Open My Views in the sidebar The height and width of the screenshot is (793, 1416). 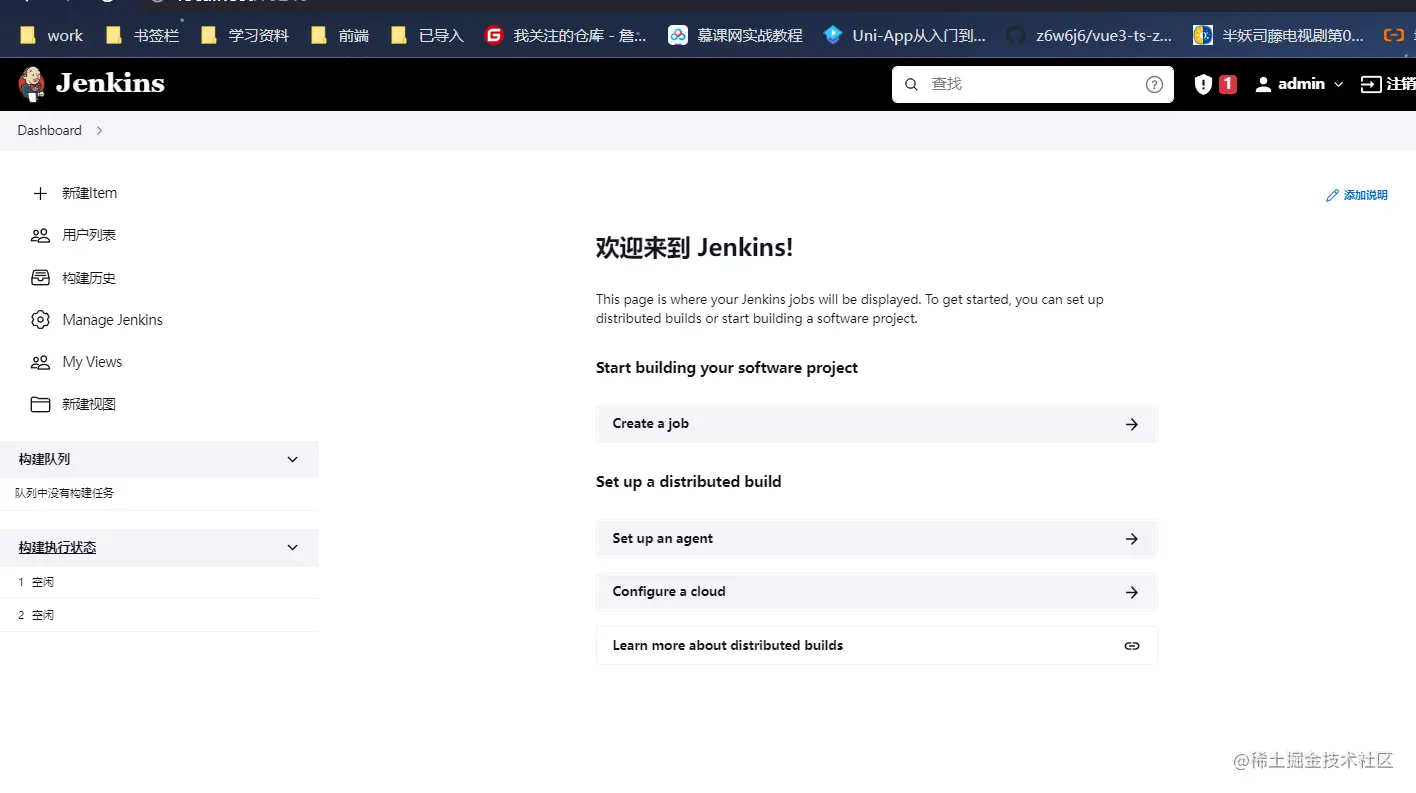[92, 362]
